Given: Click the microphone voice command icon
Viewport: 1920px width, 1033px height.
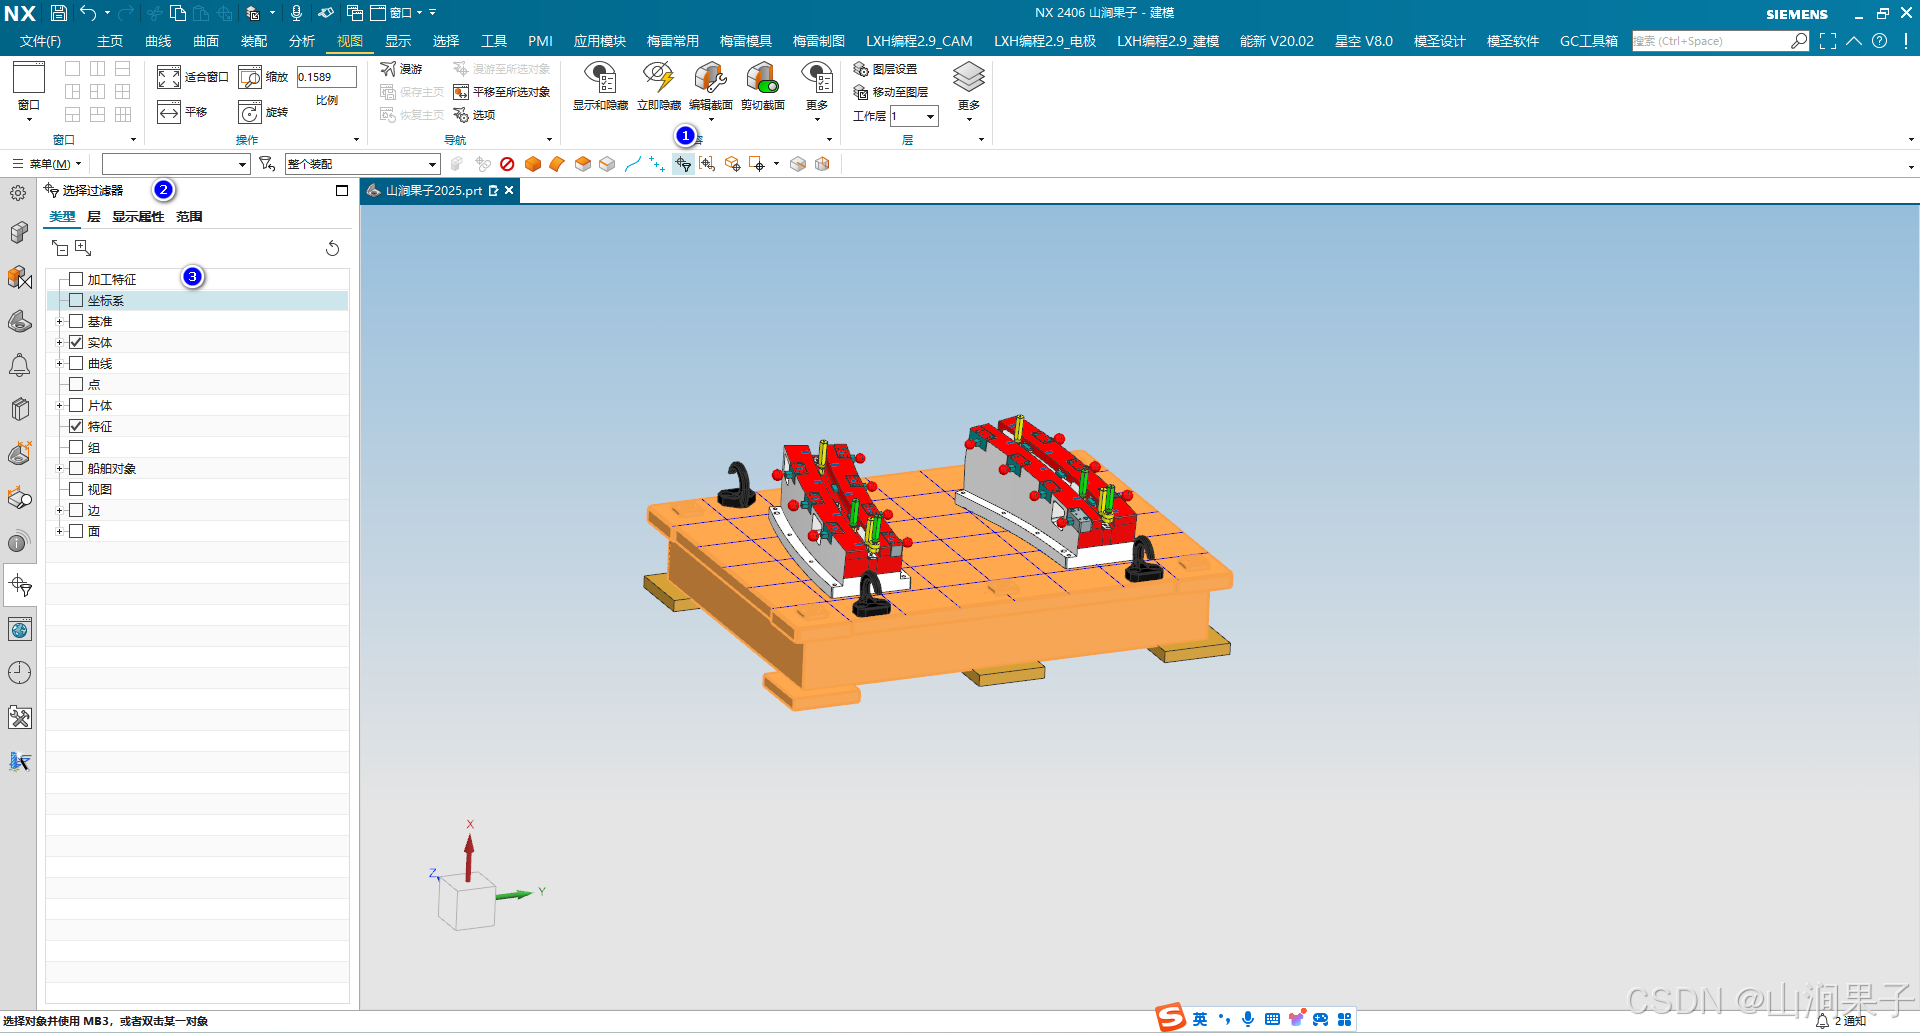Looking at the screenshot, I should click(296, 13).
